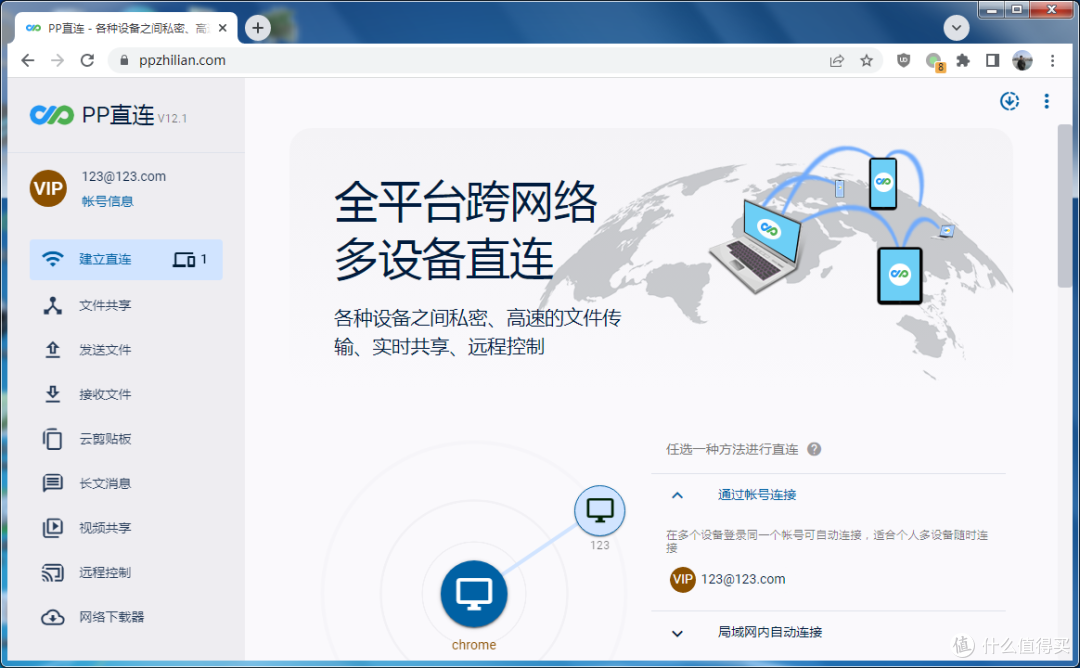
Task: Open extension with badge 8
Action: click(x=934, y=61)
